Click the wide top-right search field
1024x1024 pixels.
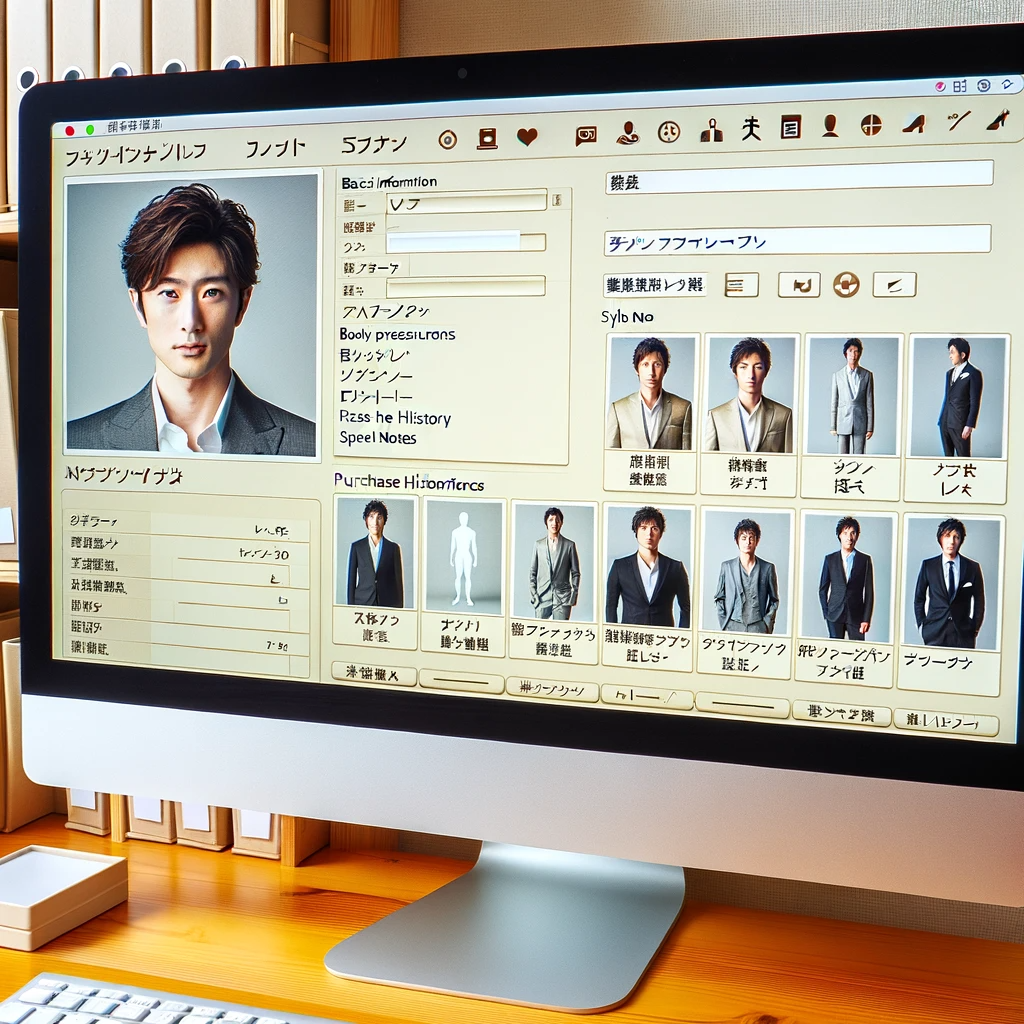point(799,177)
